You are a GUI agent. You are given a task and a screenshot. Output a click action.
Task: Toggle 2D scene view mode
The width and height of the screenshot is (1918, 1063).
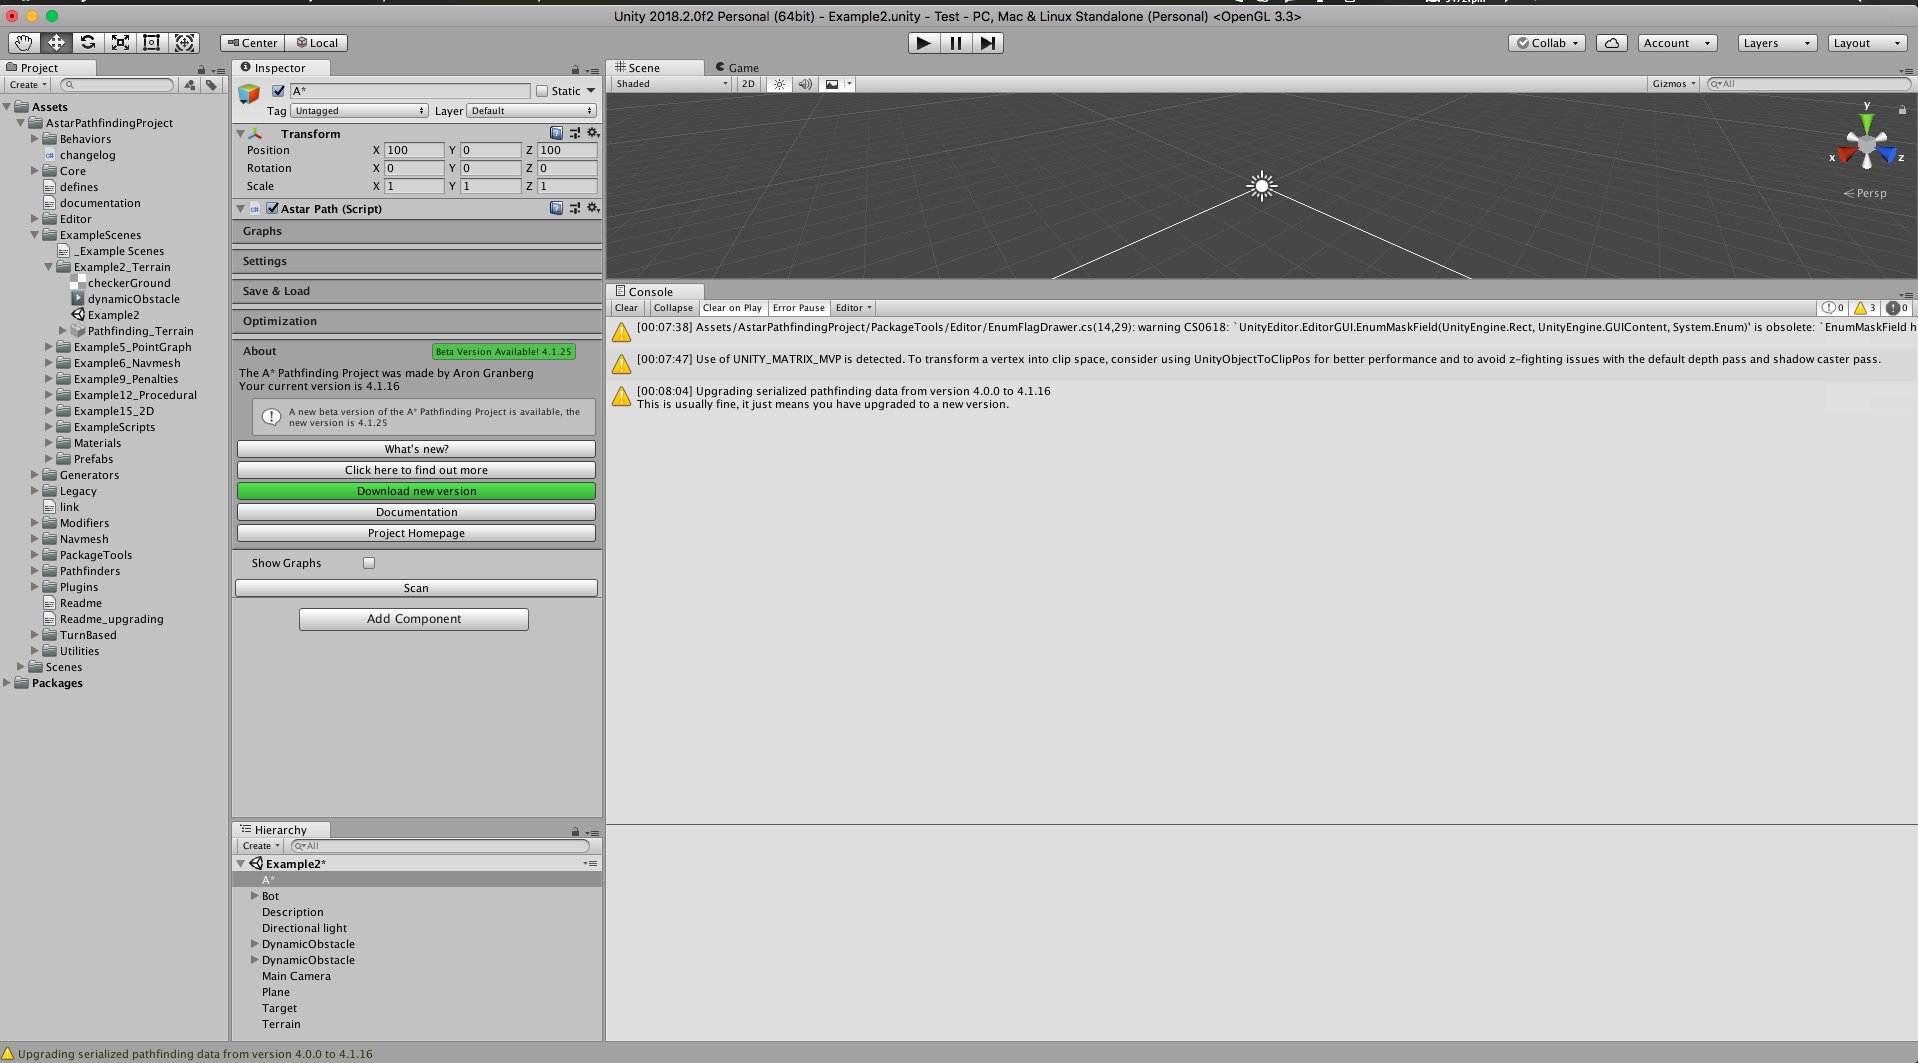click(748, 84)
